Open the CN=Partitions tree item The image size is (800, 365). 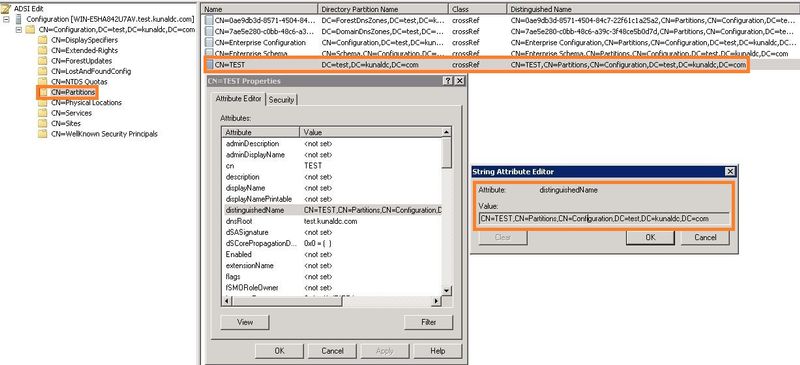pyautogui.click(x=73, y=92)
